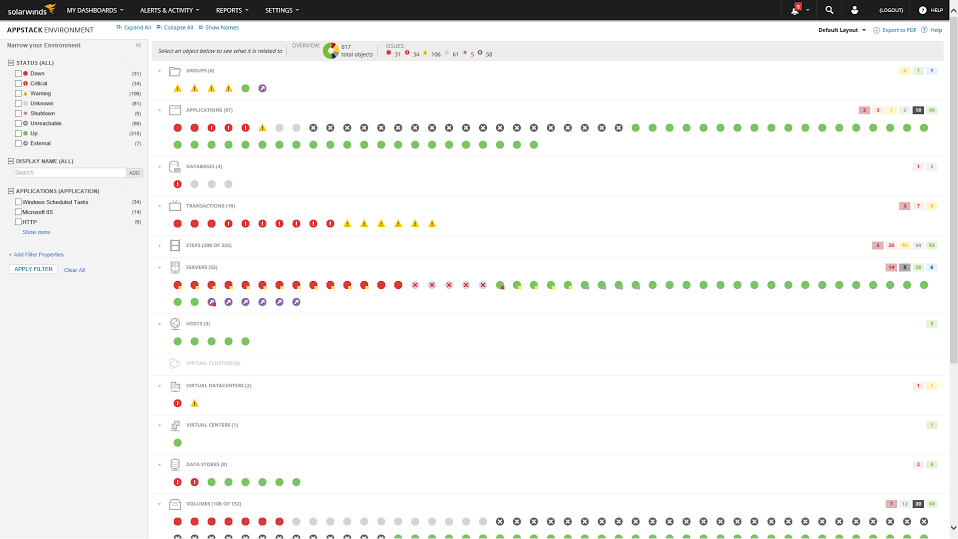
Task: Click the Steps category icon
Action: tap(175, 245)
